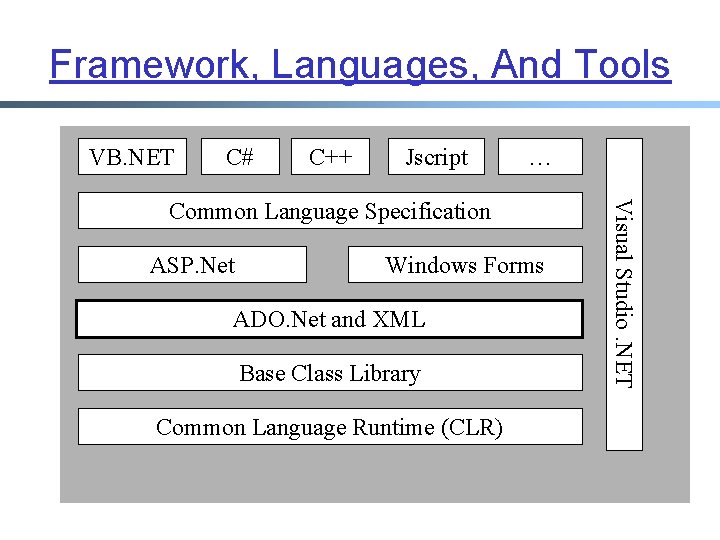
Task: Click the 'Framework, Languages, And Tools' title
Action: (360, 66)
